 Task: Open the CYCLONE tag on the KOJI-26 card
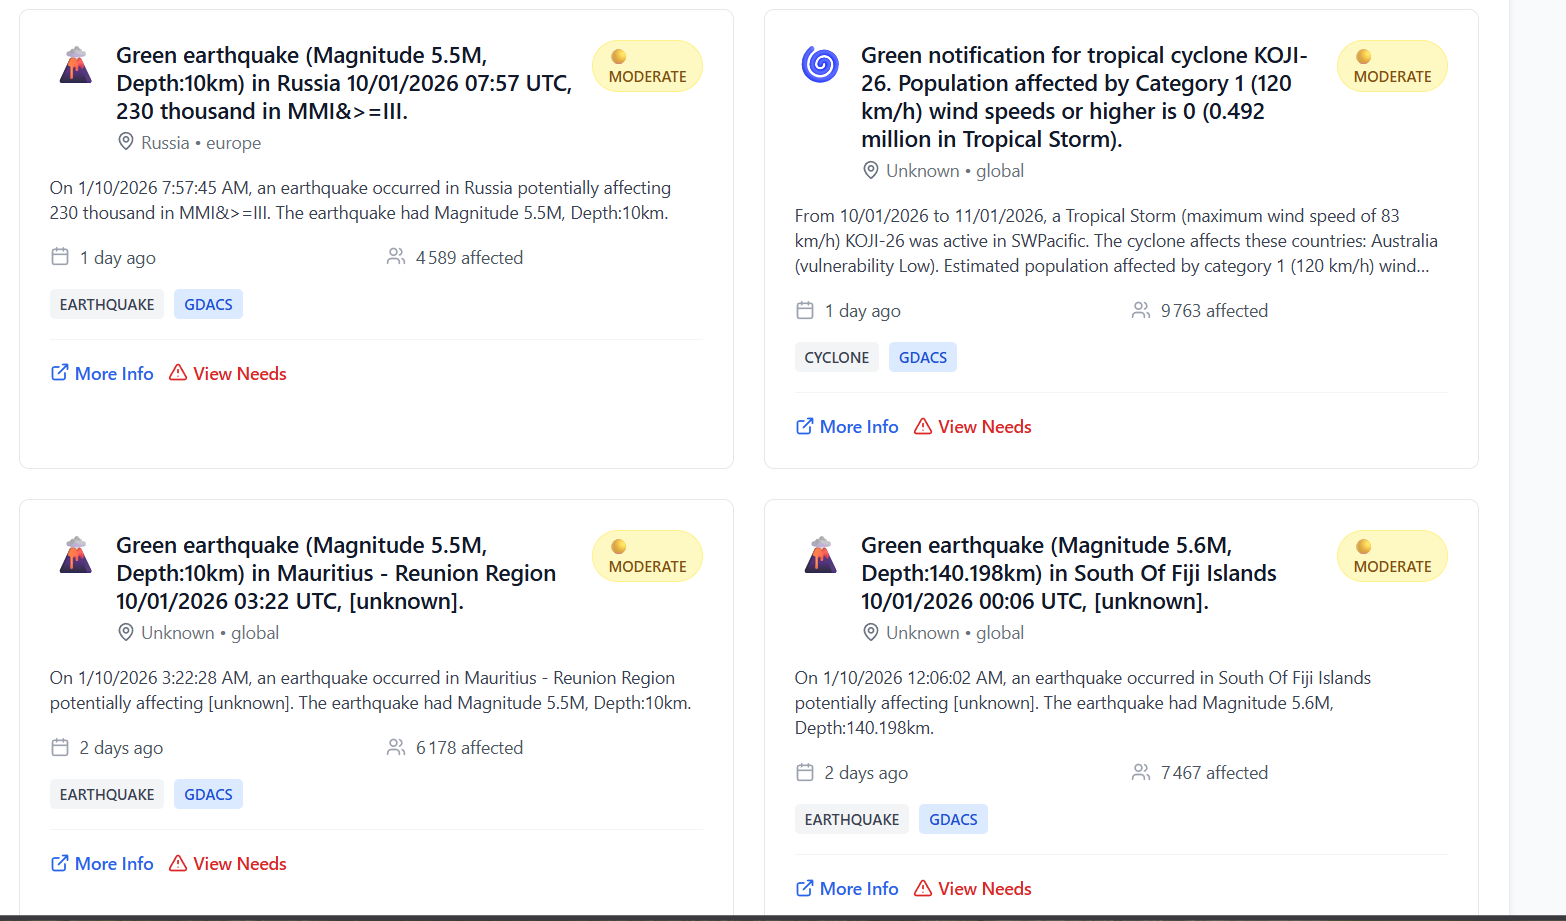[x=837, y=357]
